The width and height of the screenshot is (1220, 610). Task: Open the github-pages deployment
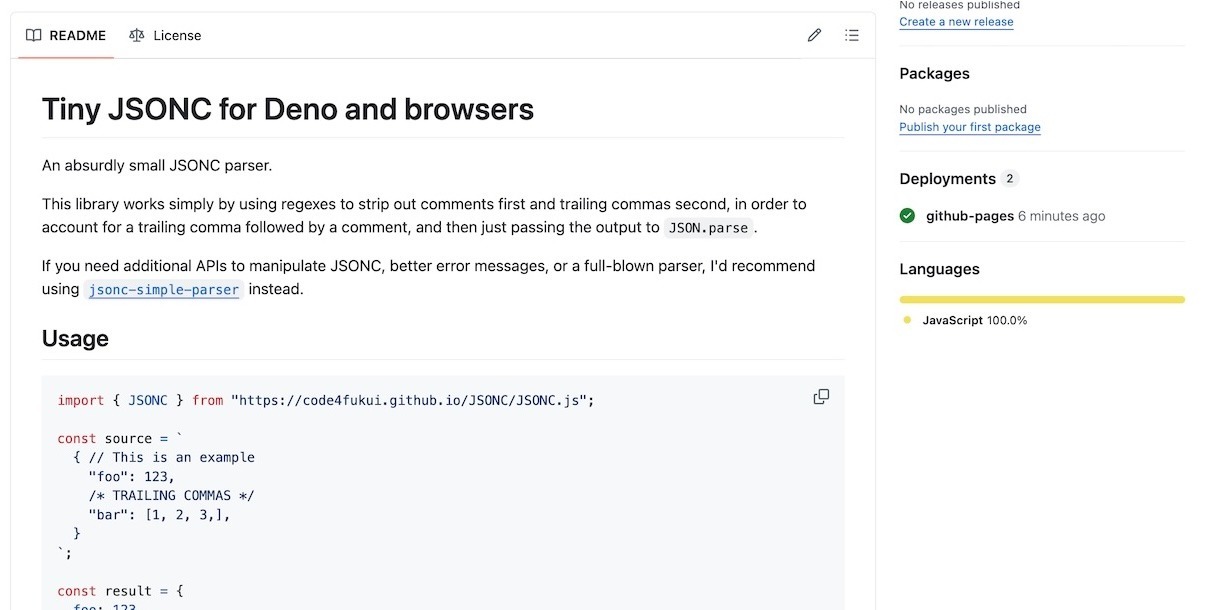pos(969,216)
